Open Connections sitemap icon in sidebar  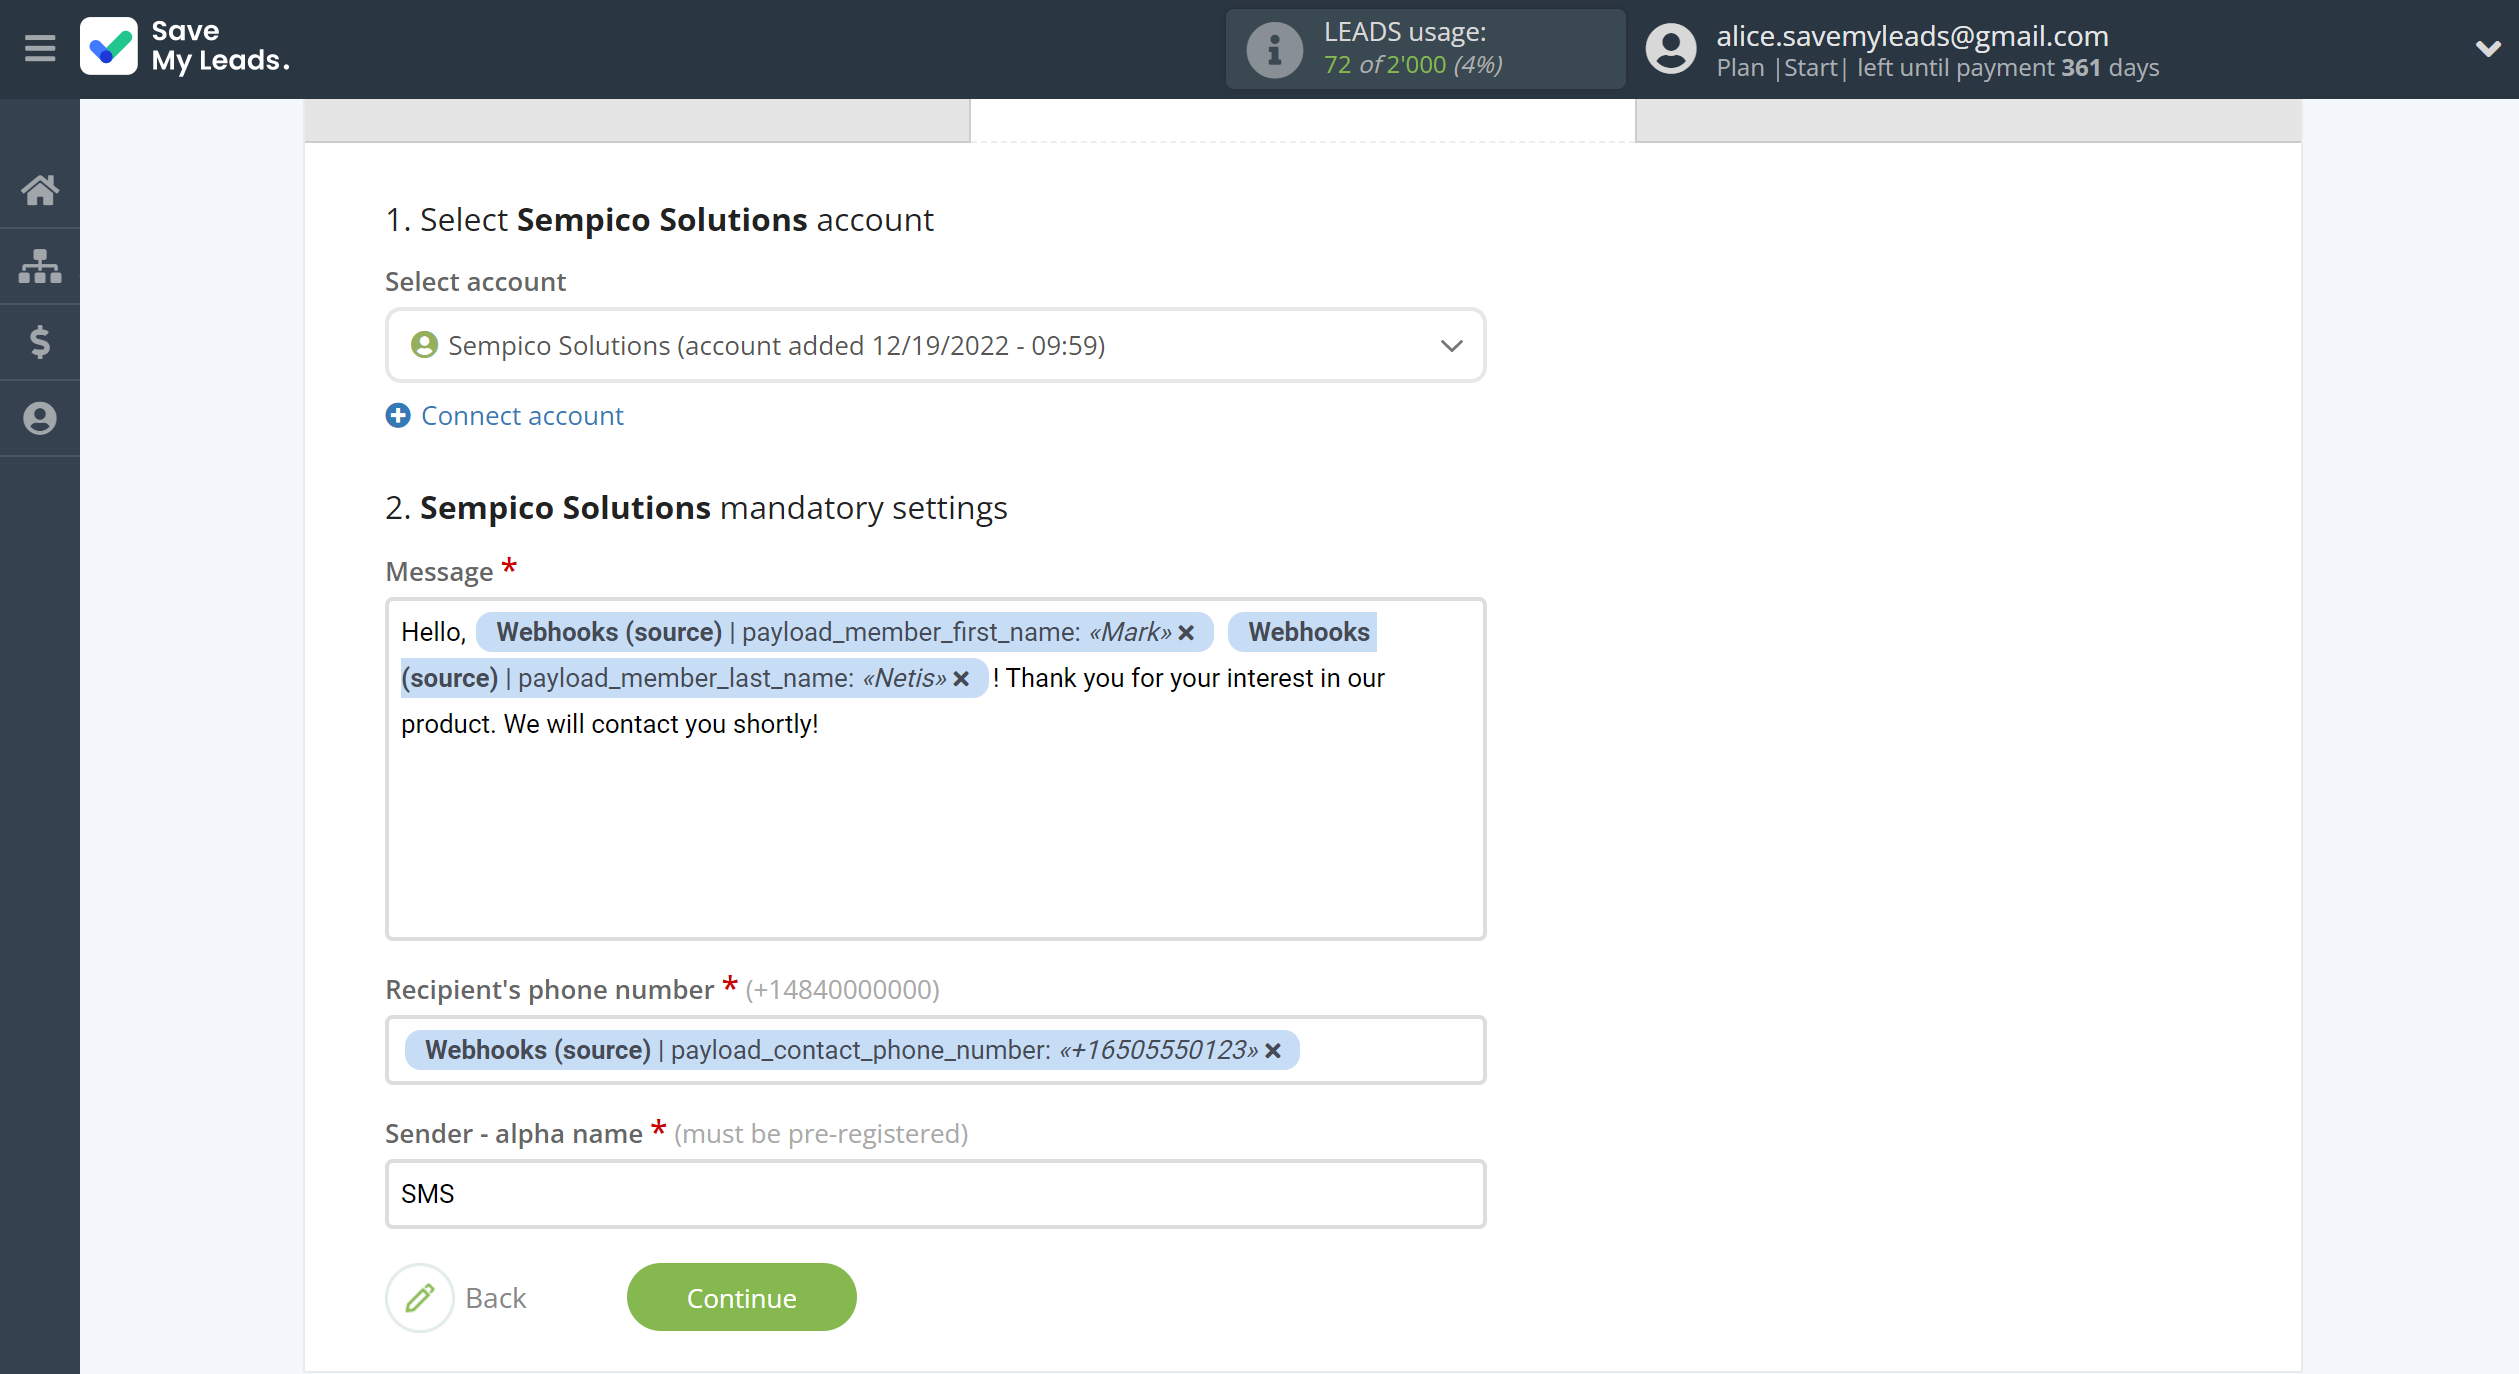(x=40, y=266)
